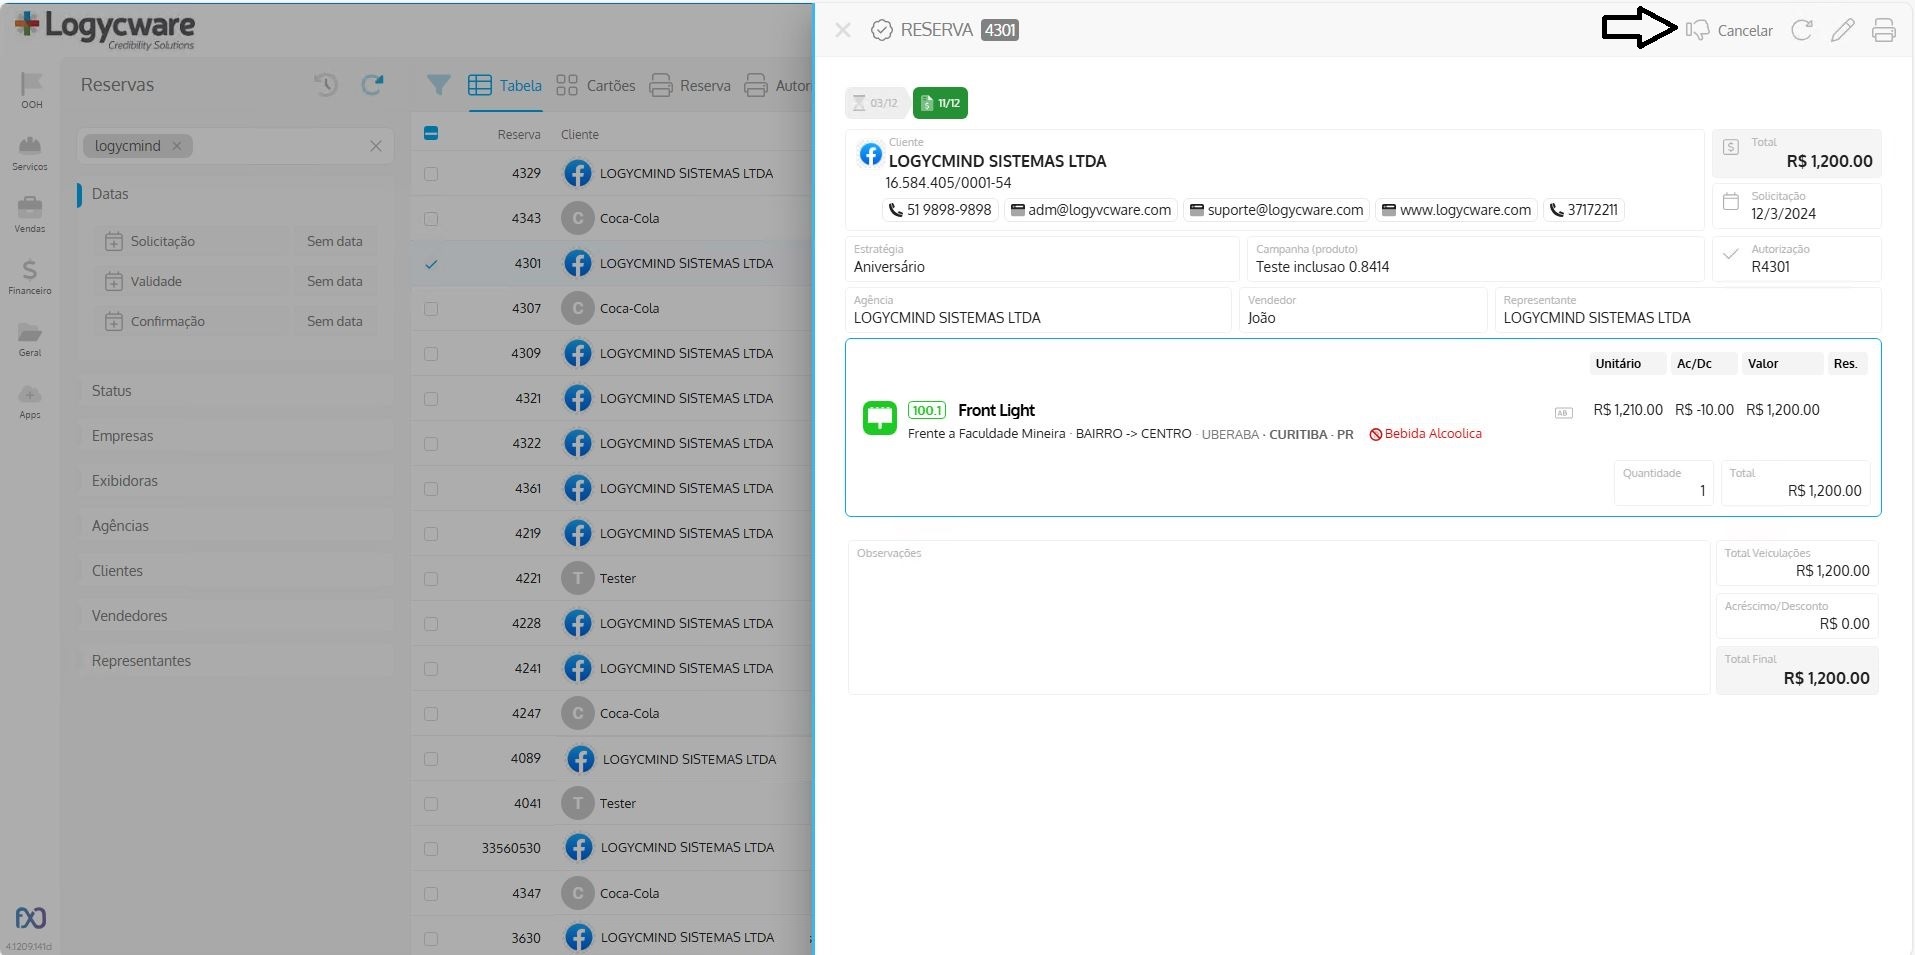Expand the Empresas filter section
Screen dimensions: 1915x955
coord(235,436)
